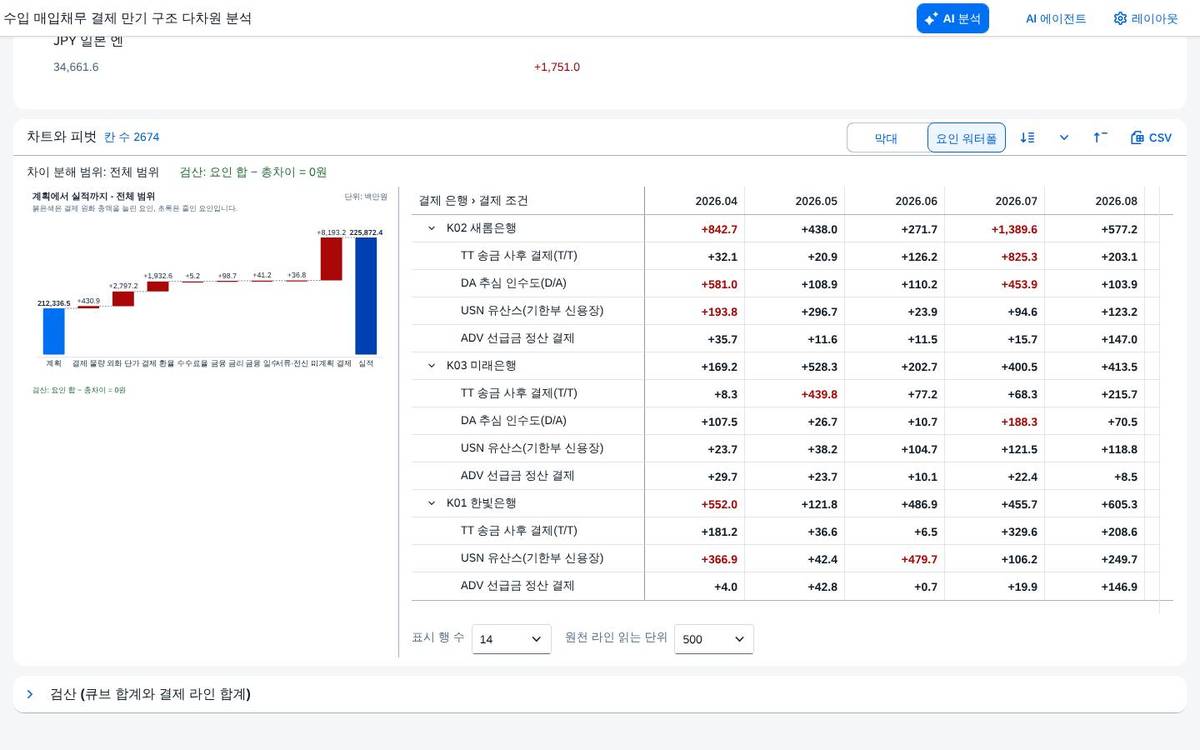Click the 칸 수 2674 label

click(131, 137)
